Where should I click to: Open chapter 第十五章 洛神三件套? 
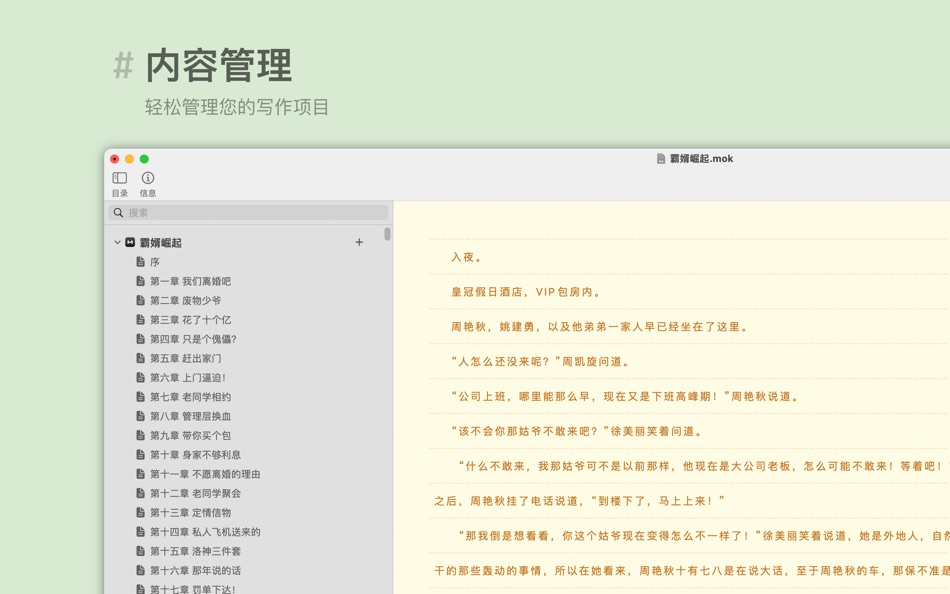195,551
